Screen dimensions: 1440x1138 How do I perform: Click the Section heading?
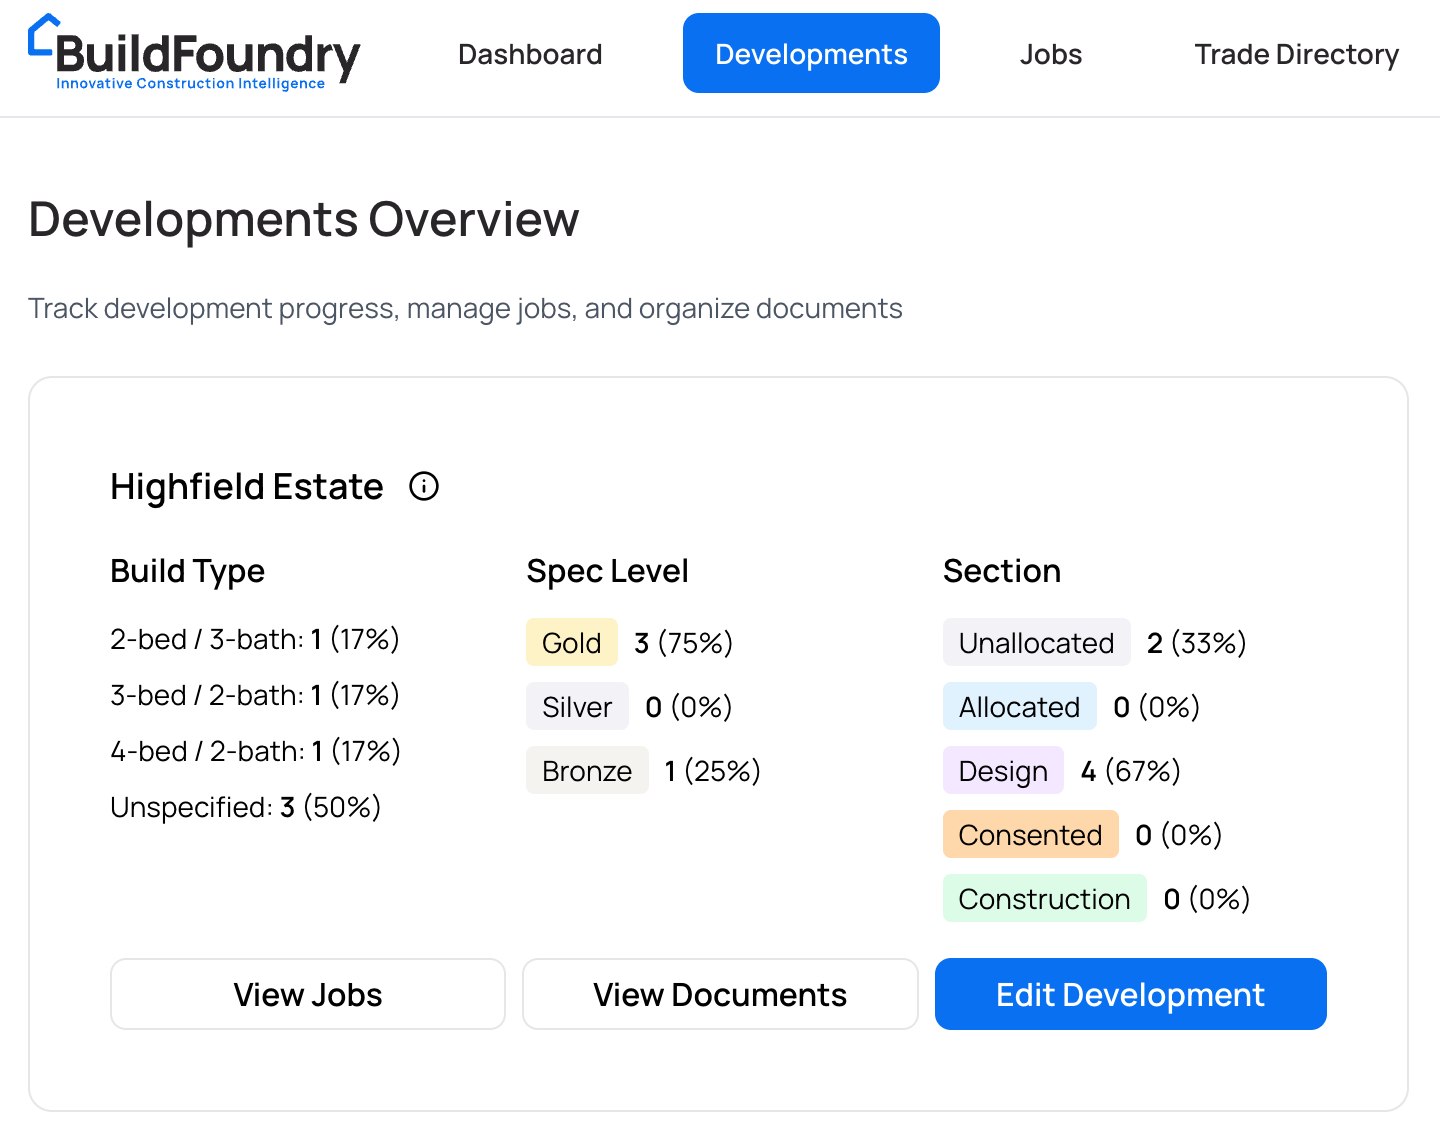coord(1002,571)
